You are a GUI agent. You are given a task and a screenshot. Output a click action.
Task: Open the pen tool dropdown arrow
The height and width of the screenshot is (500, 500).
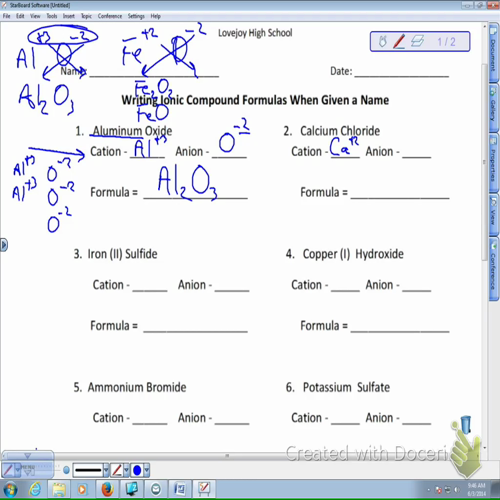point(17,470)
